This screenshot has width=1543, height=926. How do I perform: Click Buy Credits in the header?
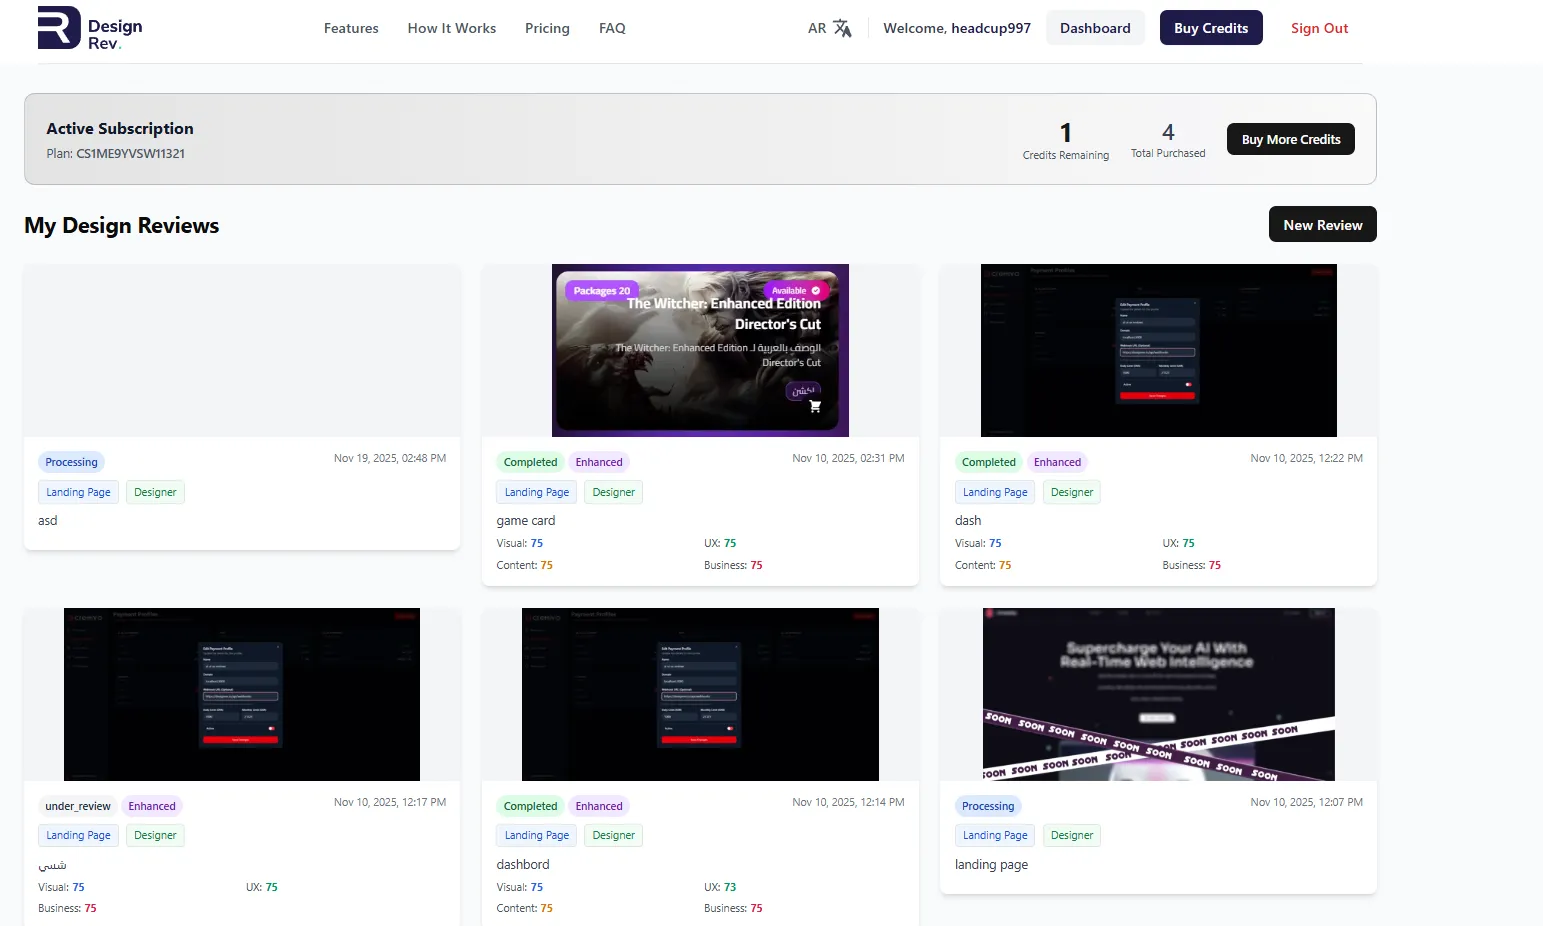[x=1211, y=28]
